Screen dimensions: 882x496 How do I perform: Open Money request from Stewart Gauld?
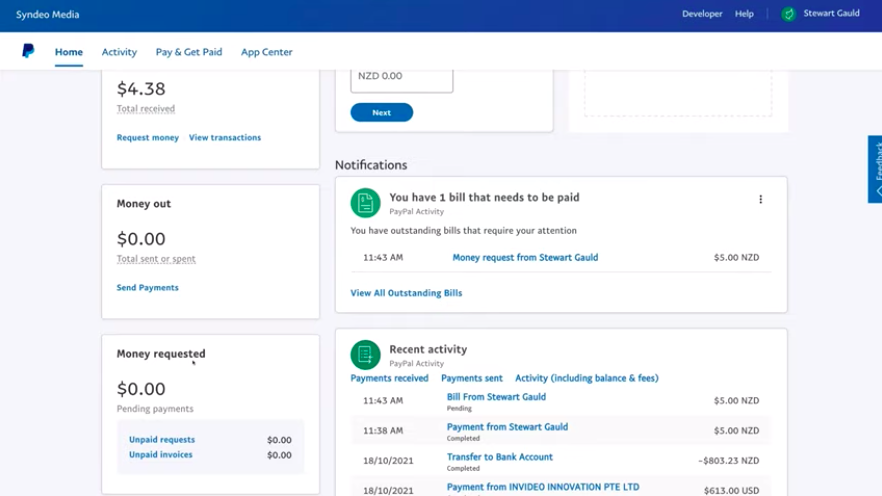point(525,258)
